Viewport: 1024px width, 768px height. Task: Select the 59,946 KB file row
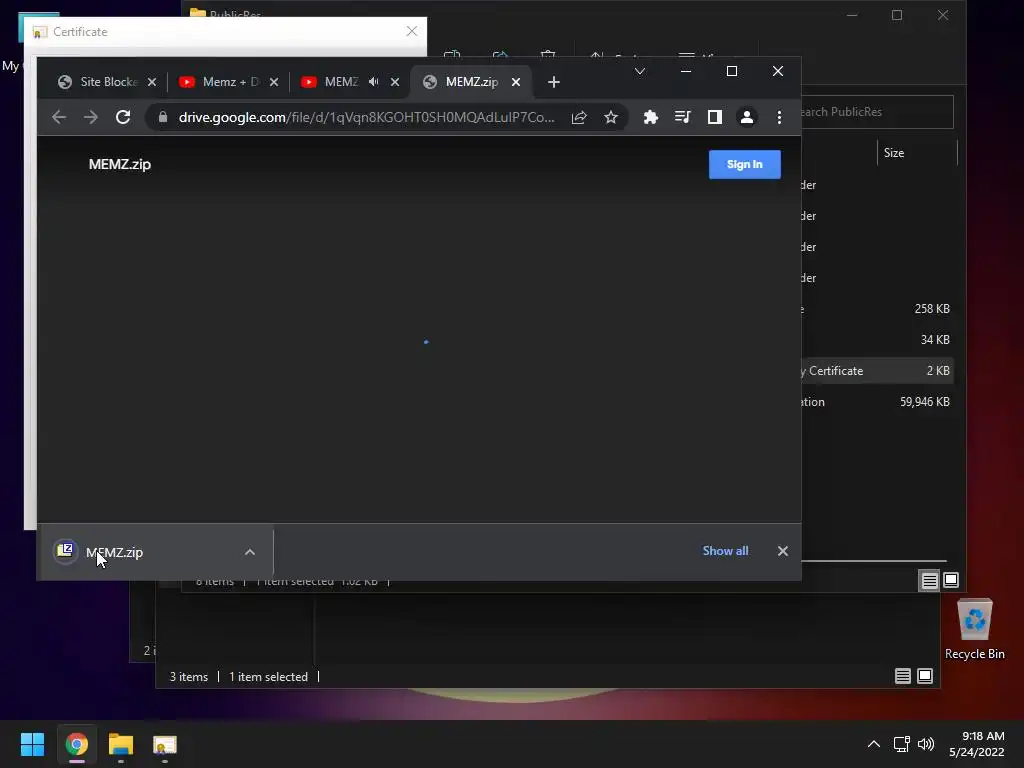(877, 402)
